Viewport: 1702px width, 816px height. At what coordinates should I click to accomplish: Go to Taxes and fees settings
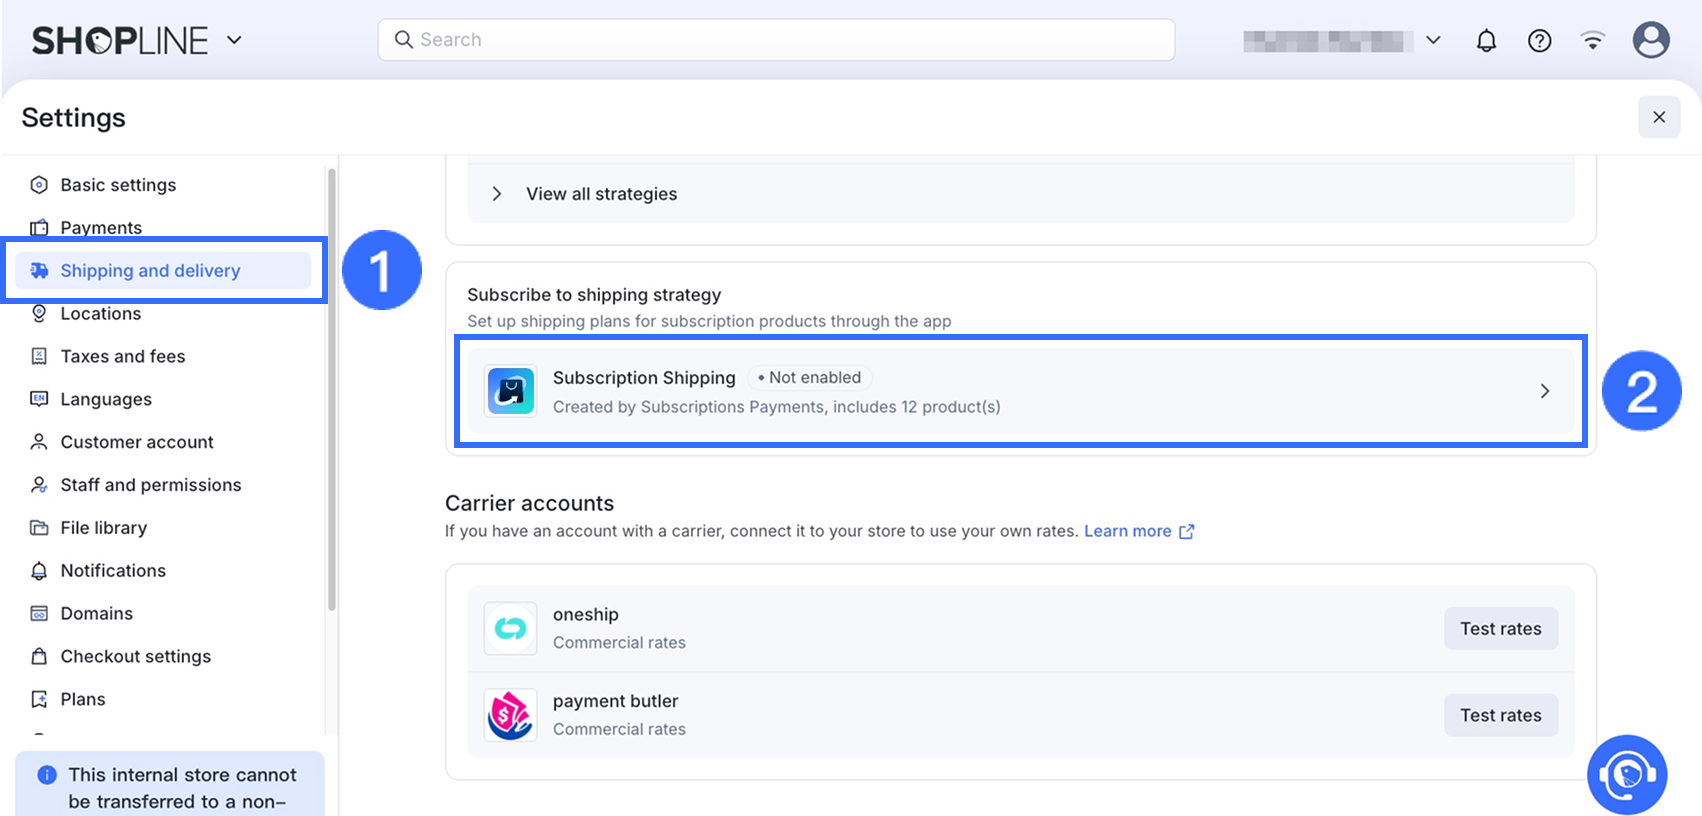(123, 356)
